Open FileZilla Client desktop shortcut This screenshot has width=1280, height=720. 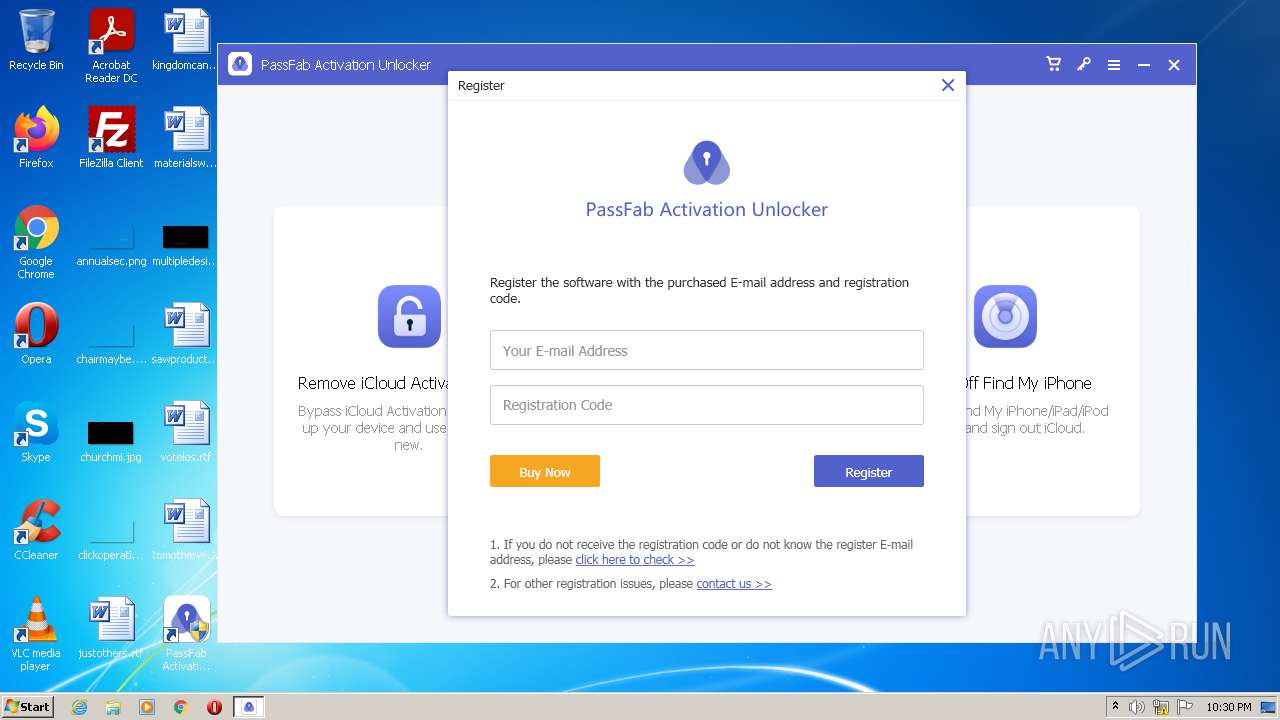pyautogui.click(x=111, y=137)
